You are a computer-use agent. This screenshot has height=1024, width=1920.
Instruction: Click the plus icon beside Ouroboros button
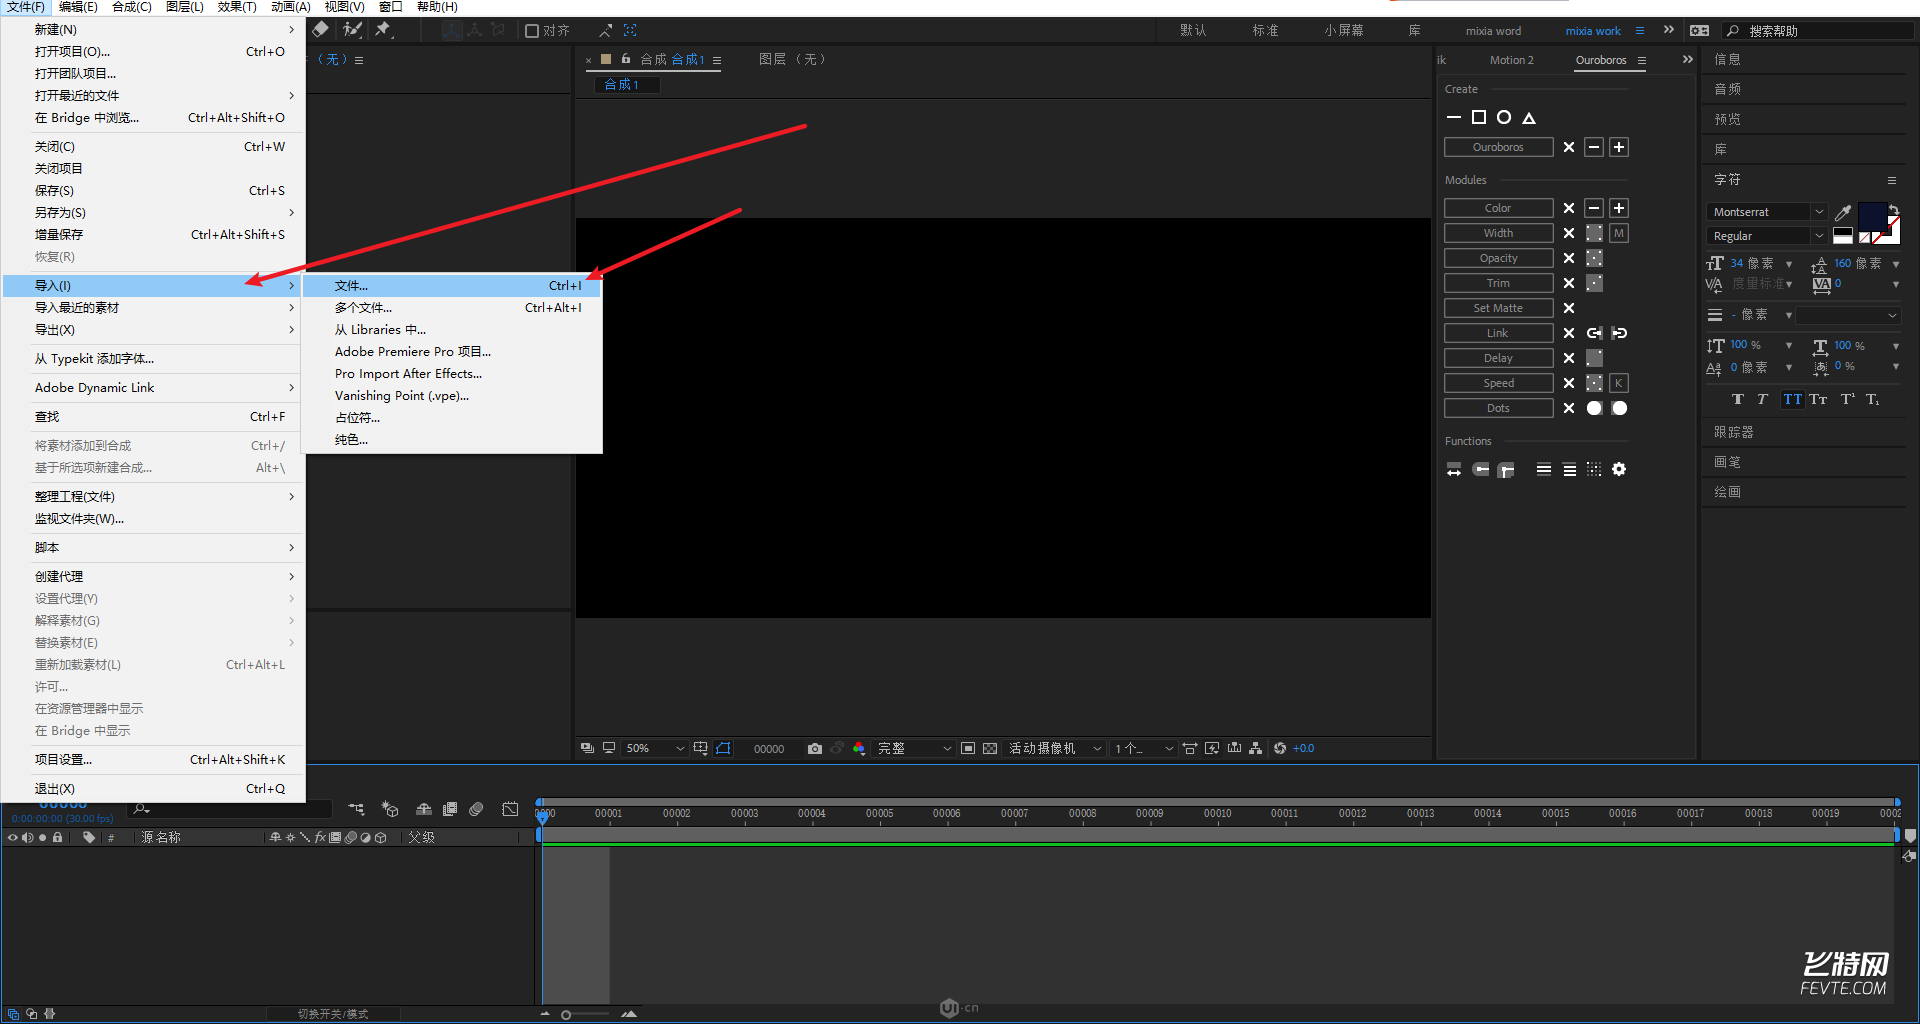pyautogui.click(x=1619, y=147)
